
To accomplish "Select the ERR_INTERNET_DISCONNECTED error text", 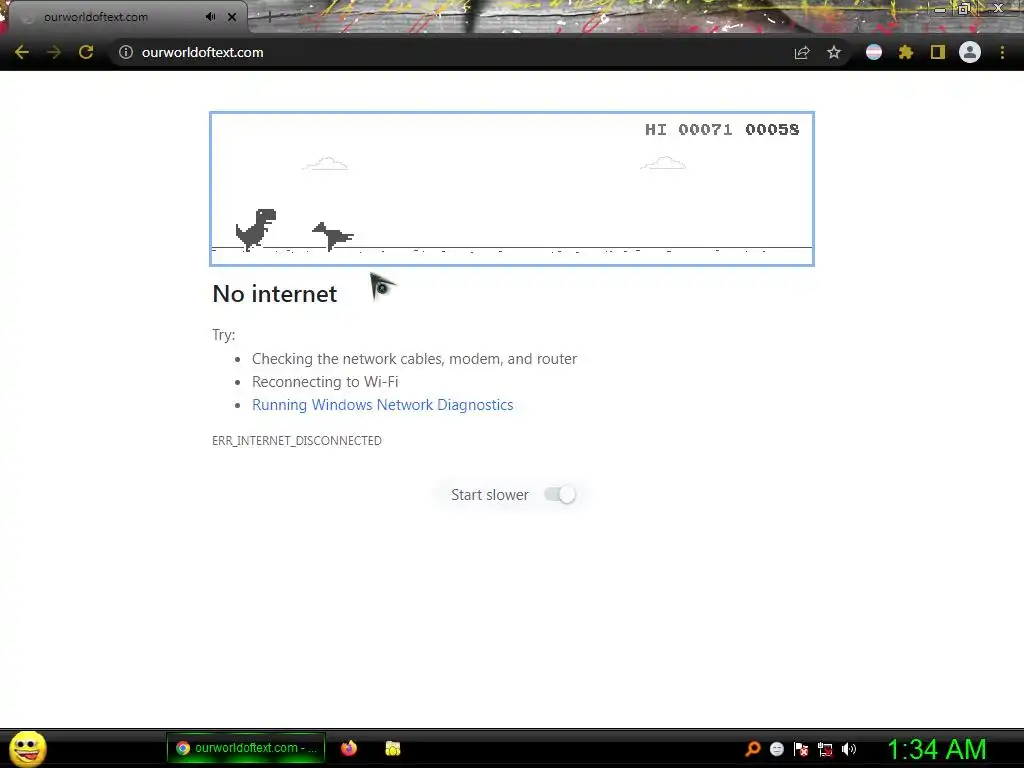I will click(296, 441).
